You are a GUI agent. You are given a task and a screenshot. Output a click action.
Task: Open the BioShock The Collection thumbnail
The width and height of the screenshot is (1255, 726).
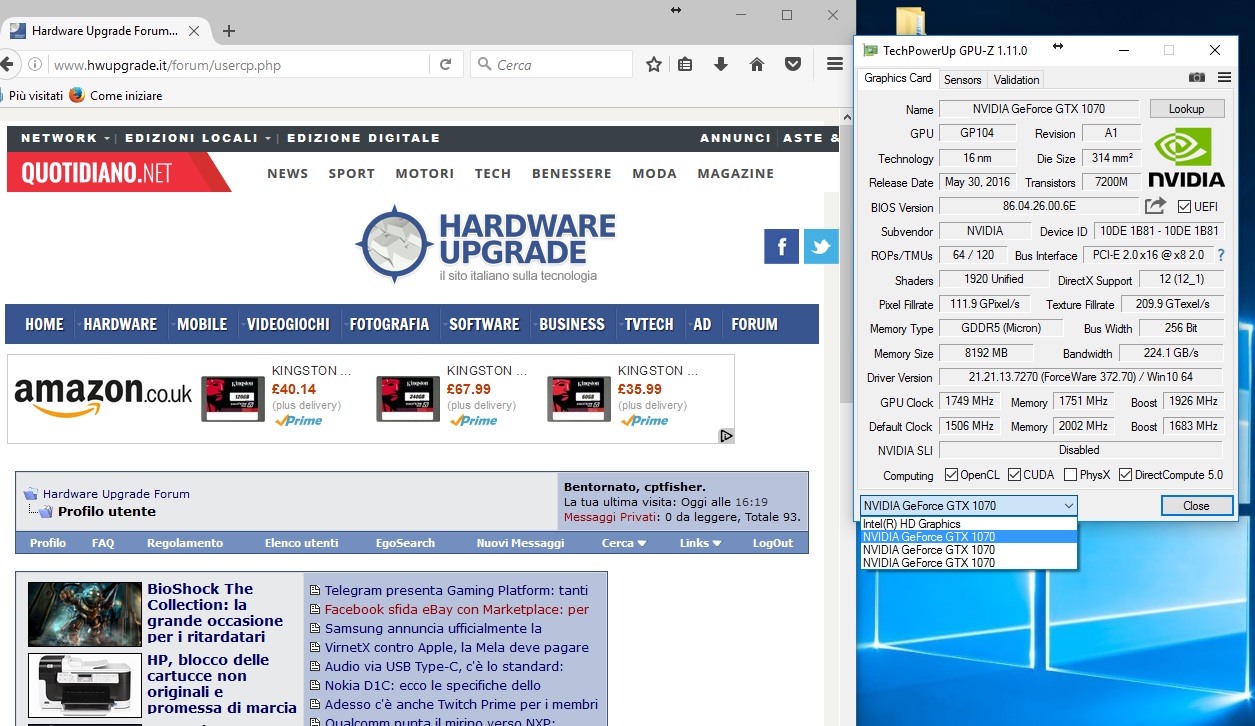(x=85, y=614)
